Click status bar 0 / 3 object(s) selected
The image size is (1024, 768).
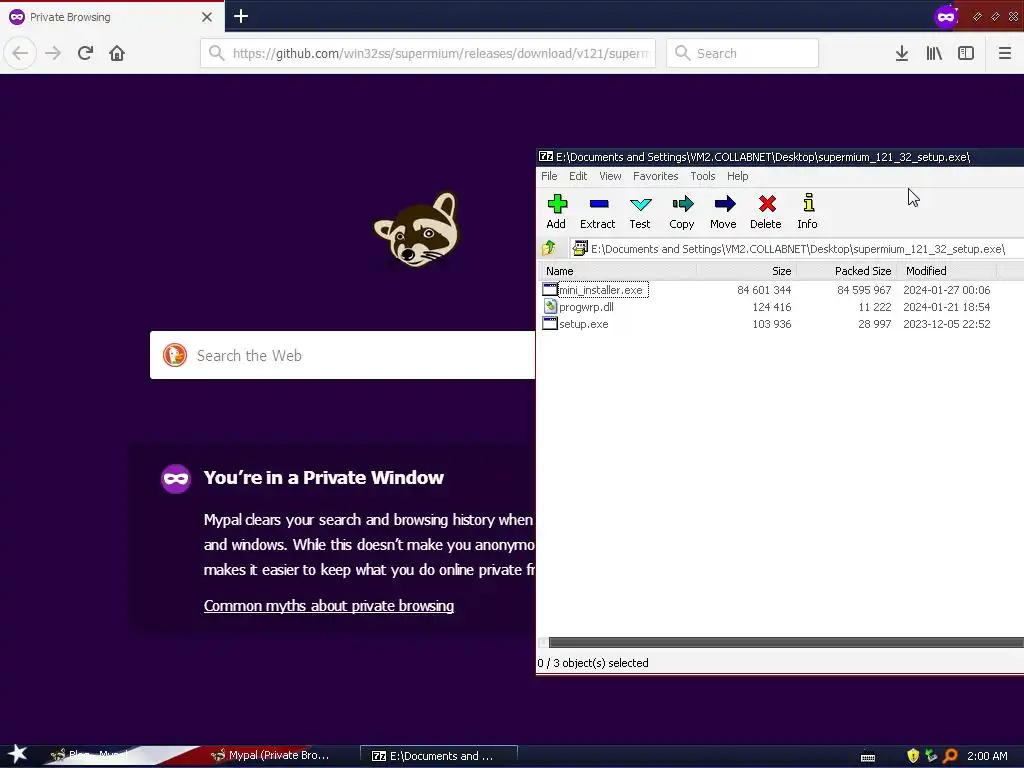[x=593, y=663]
